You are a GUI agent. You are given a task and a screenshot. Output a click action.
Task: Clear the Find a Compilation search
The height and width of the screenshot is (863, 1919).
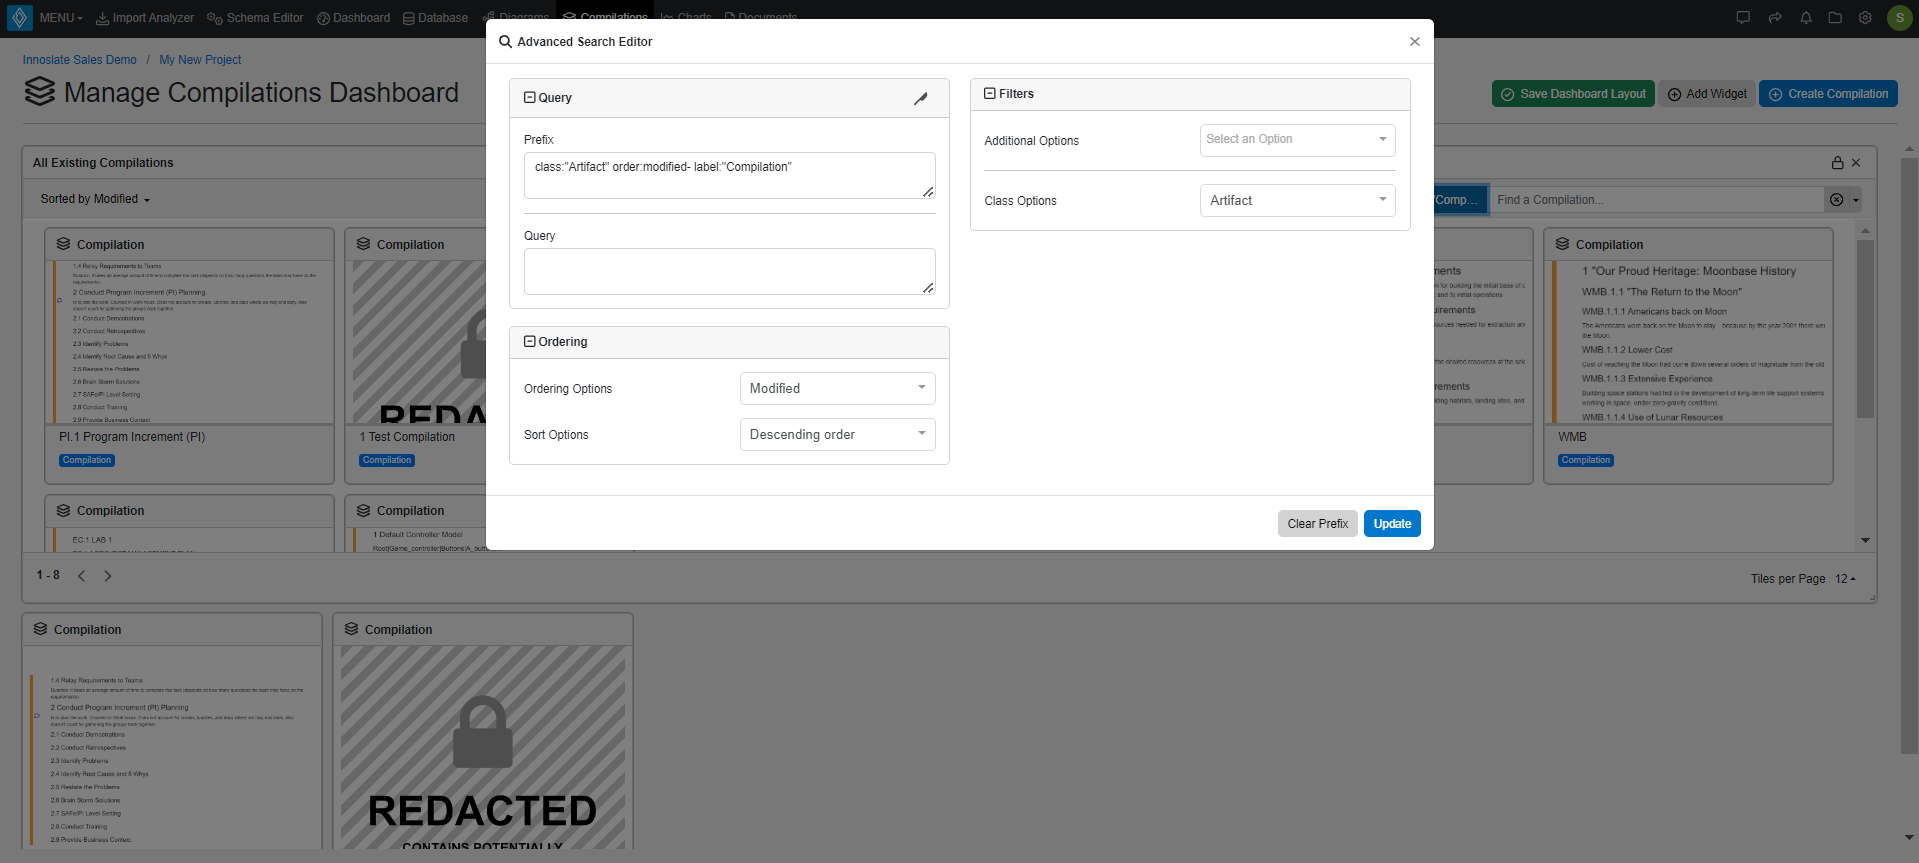click(1836, 200)
